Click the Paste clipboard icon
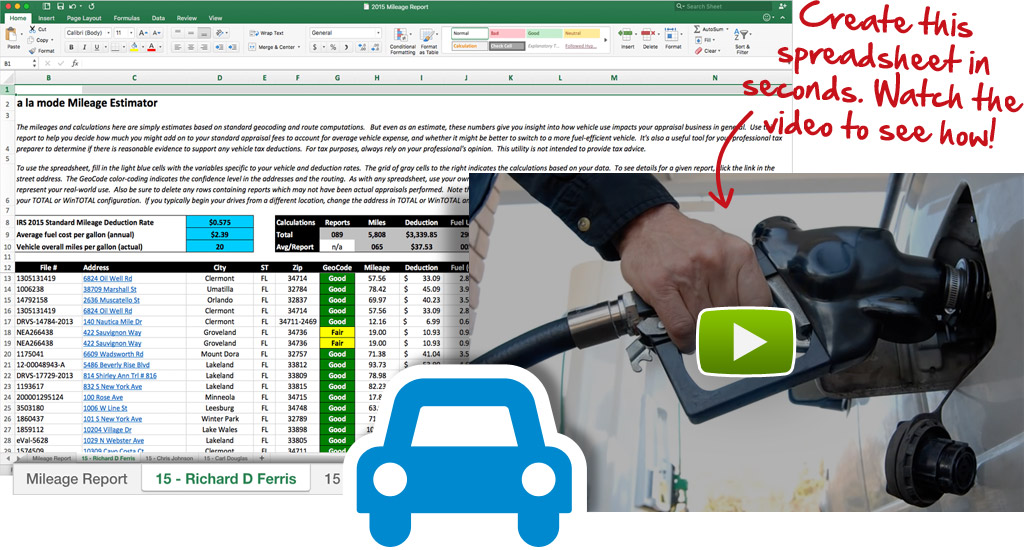 pos(13,35)
